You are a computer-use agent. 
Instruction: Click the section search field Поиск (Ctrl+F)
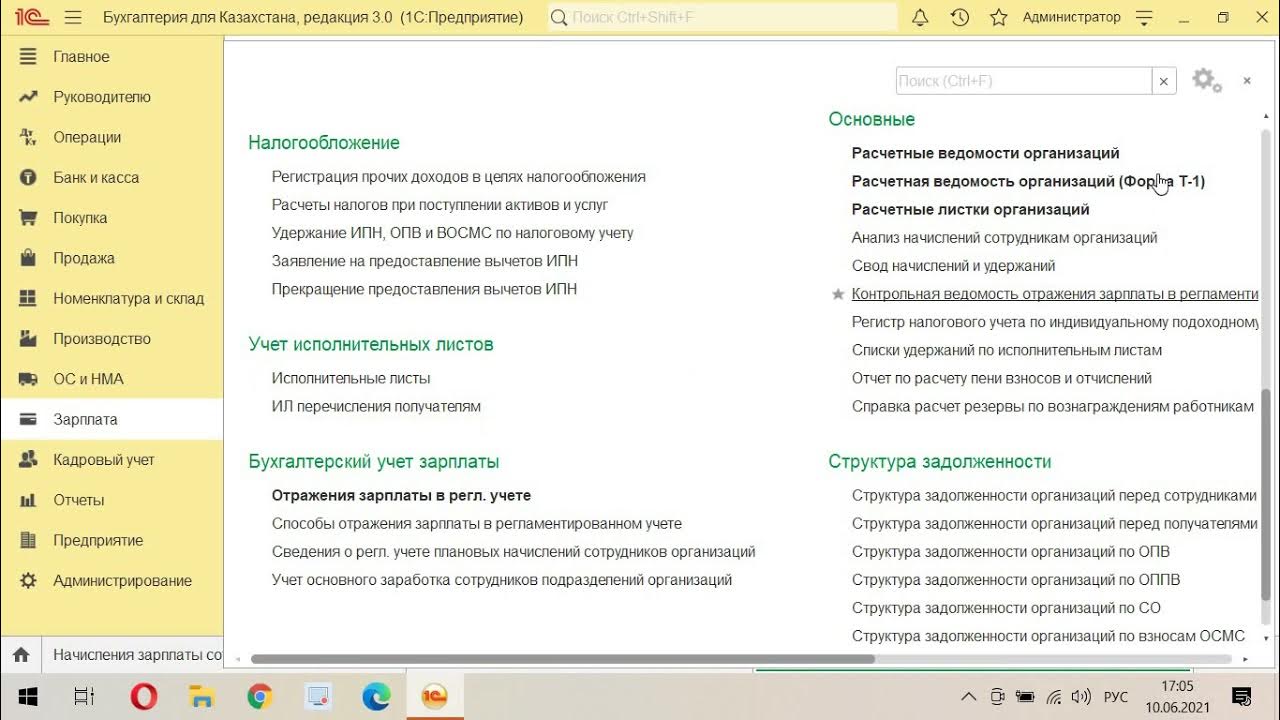(1024, 81)
